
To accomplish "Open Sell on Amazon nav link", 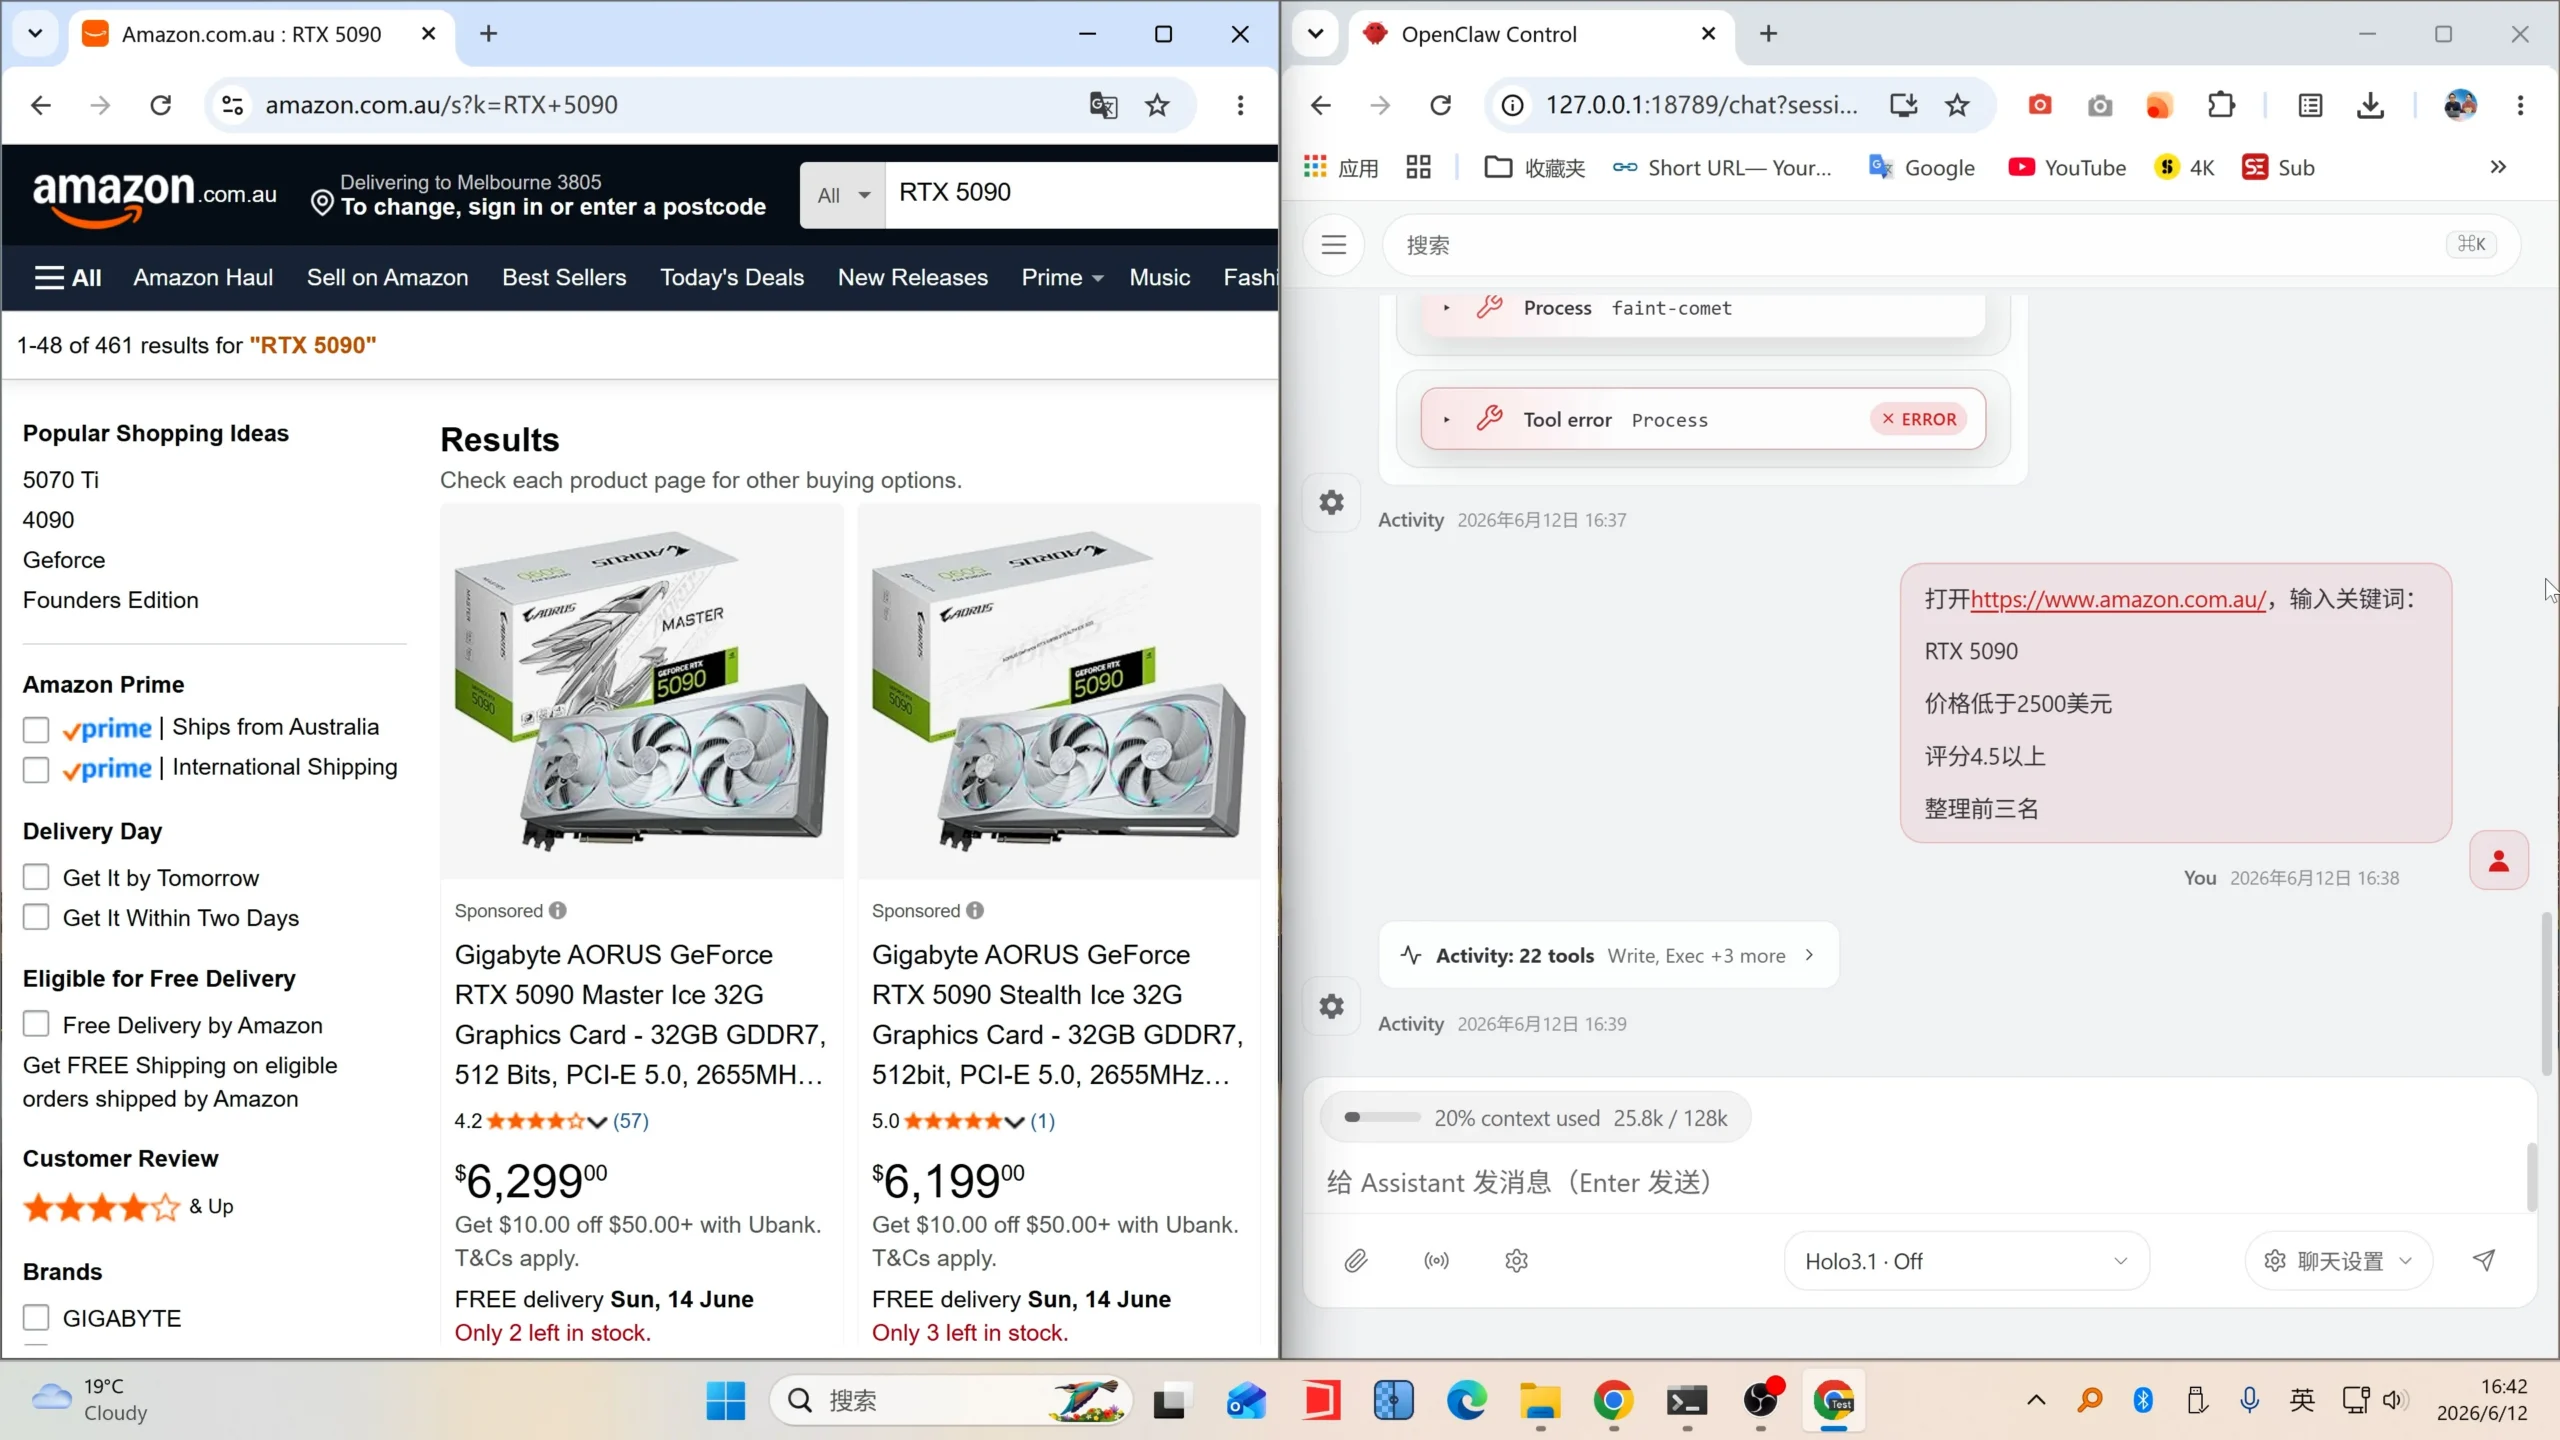I will click(387, 278).
